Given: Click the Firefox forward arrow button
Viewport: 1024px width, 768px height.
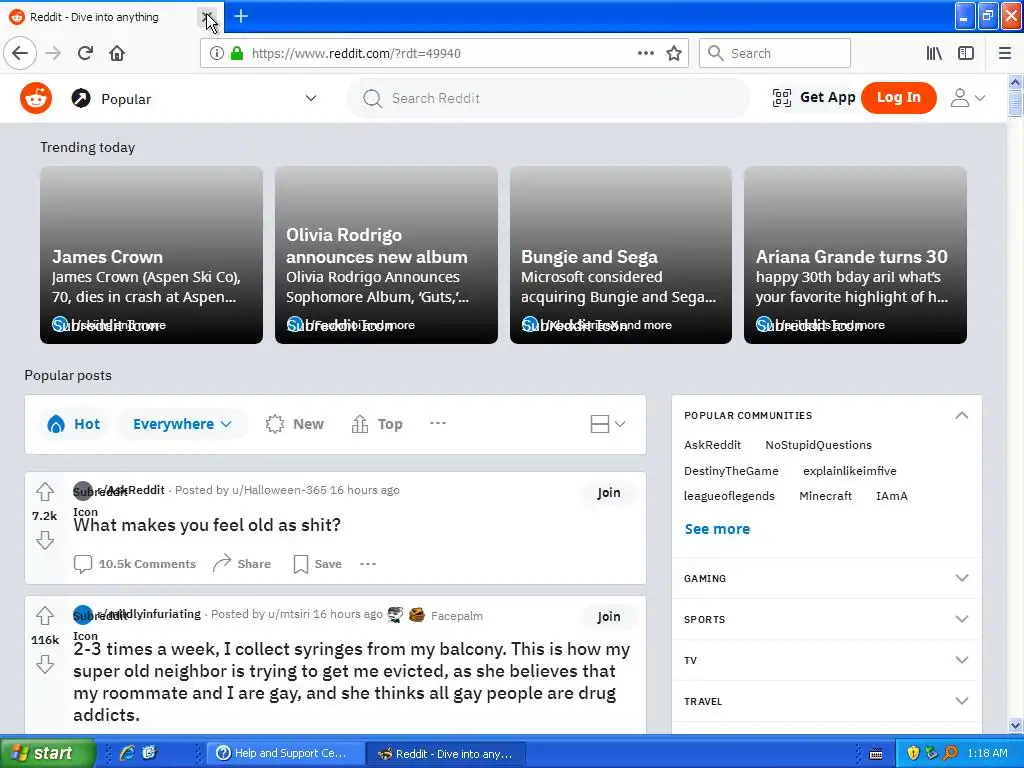Looking at the screenshot, I should pyautogui.click(x=53, y=53).
